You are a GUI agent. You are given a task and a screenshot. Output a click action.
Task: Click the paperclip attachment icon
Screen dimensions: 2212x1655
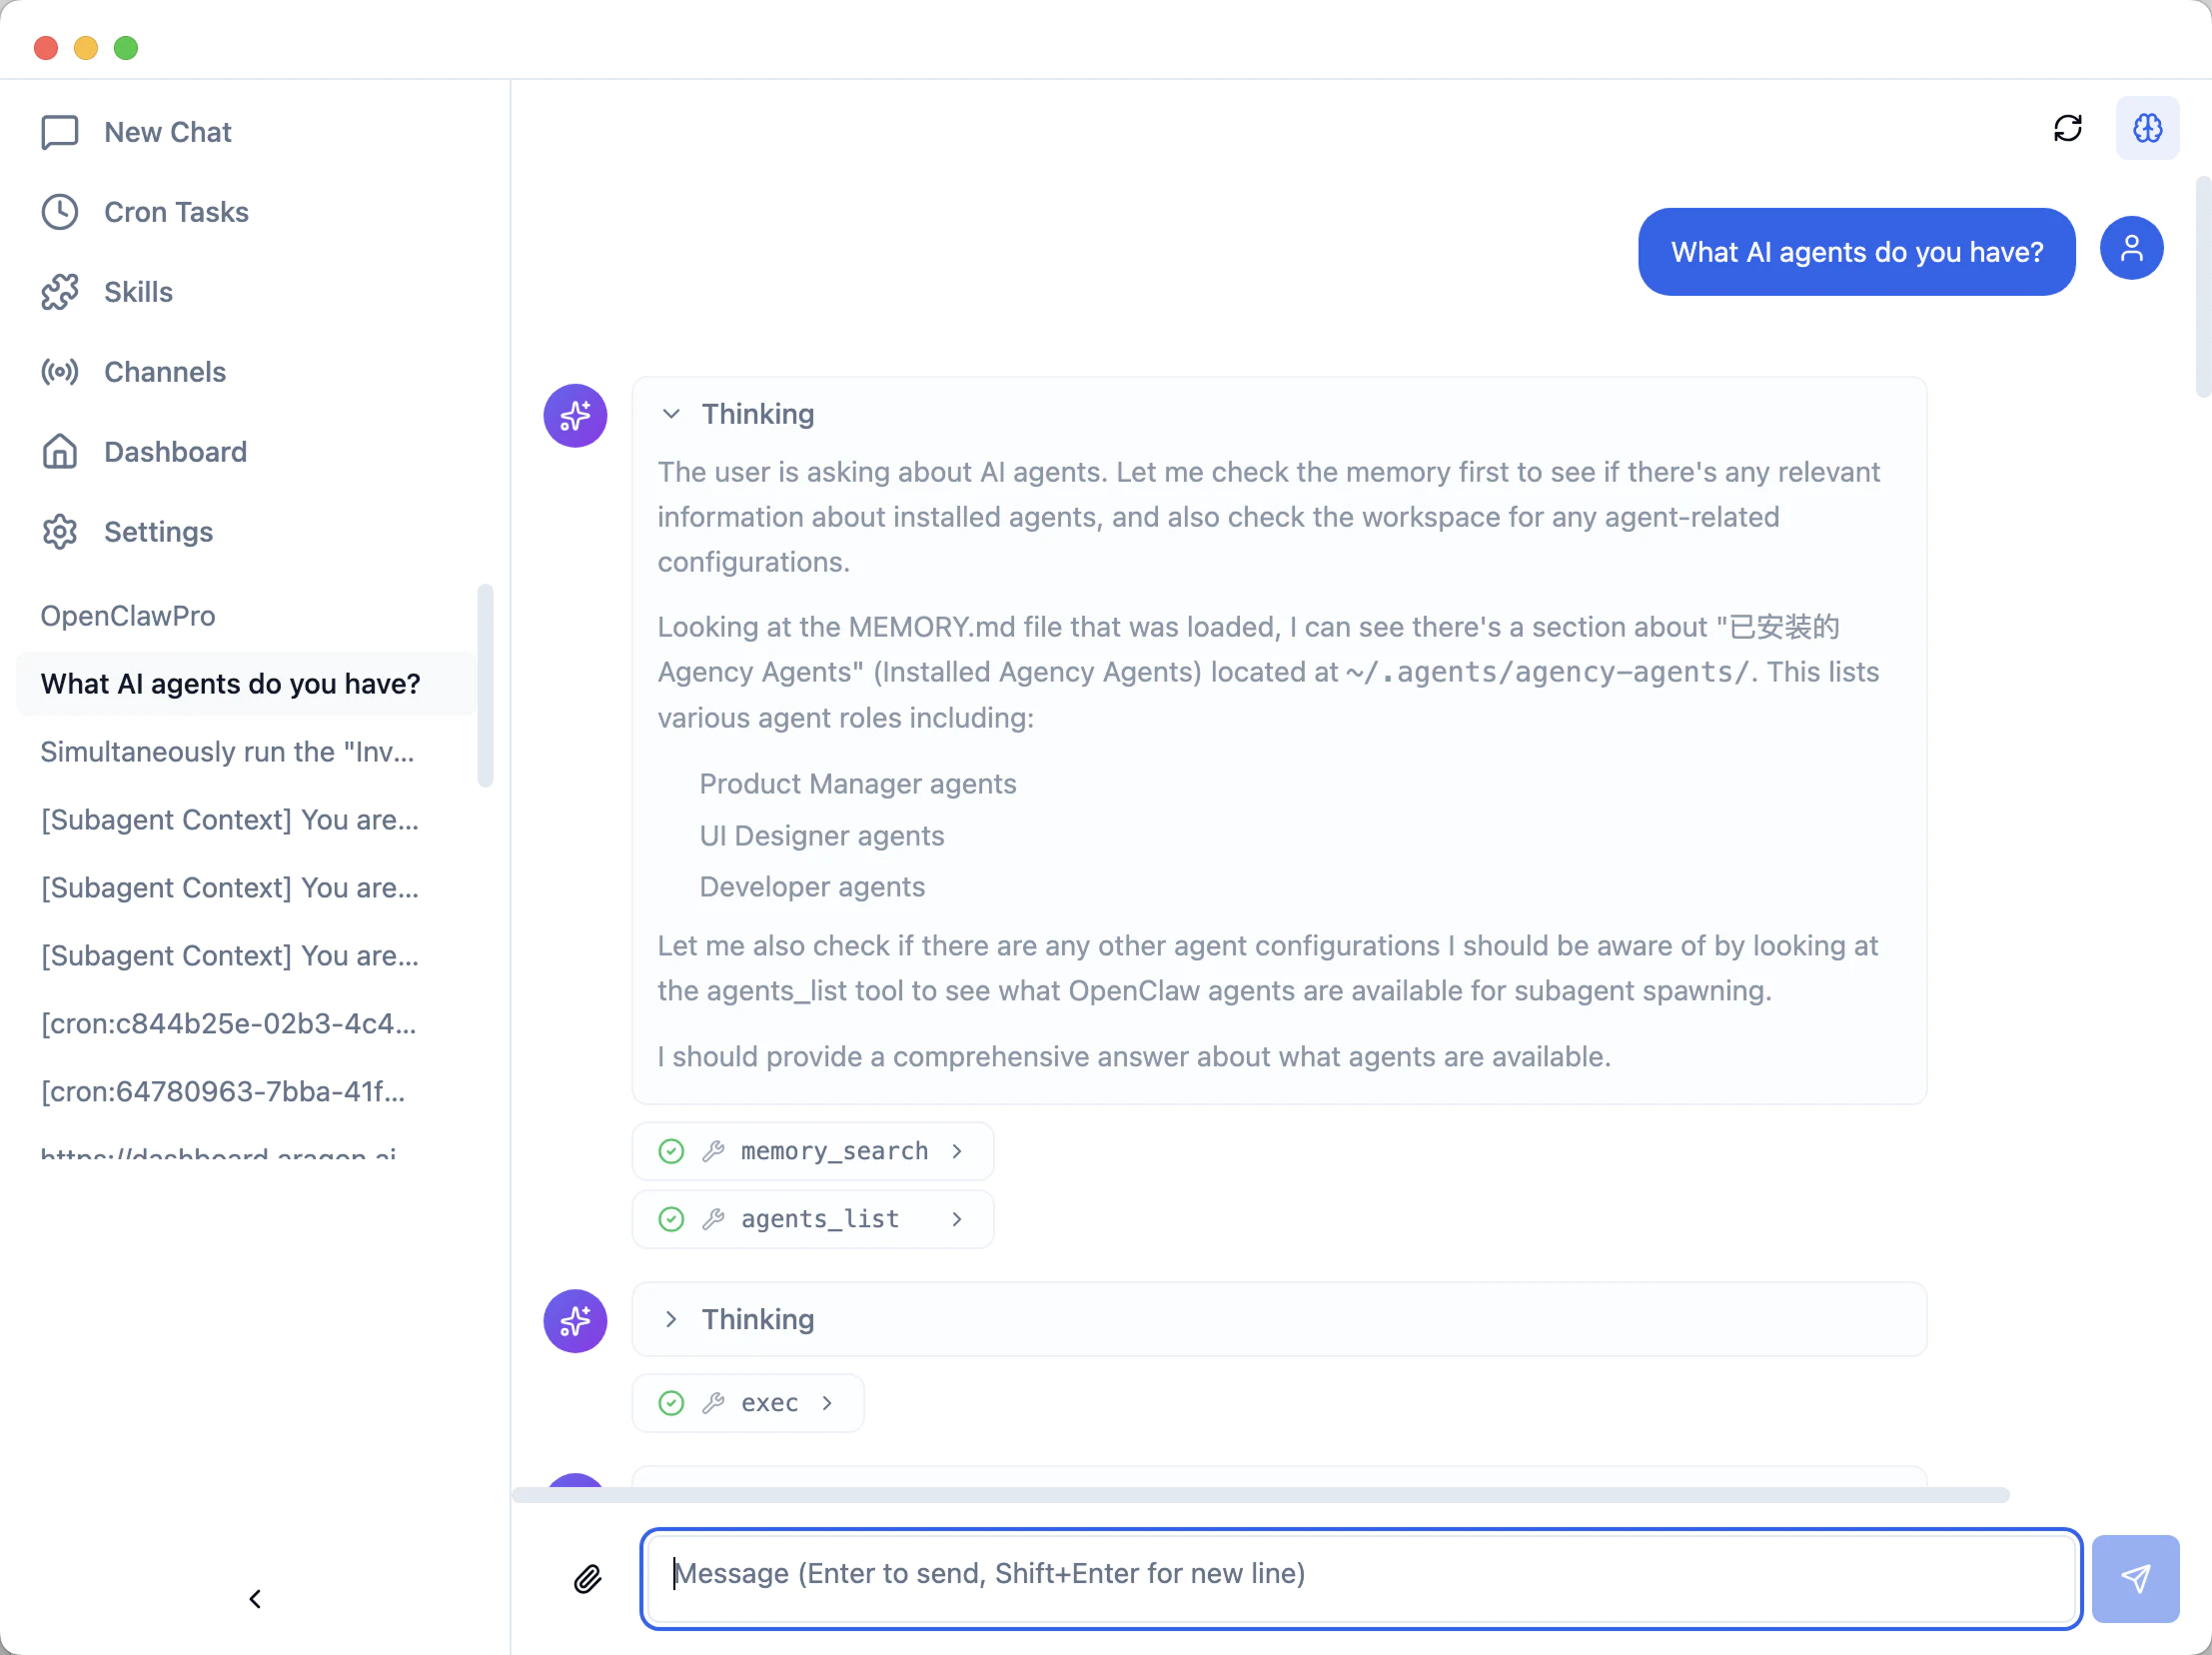(x=588, y=1579)
